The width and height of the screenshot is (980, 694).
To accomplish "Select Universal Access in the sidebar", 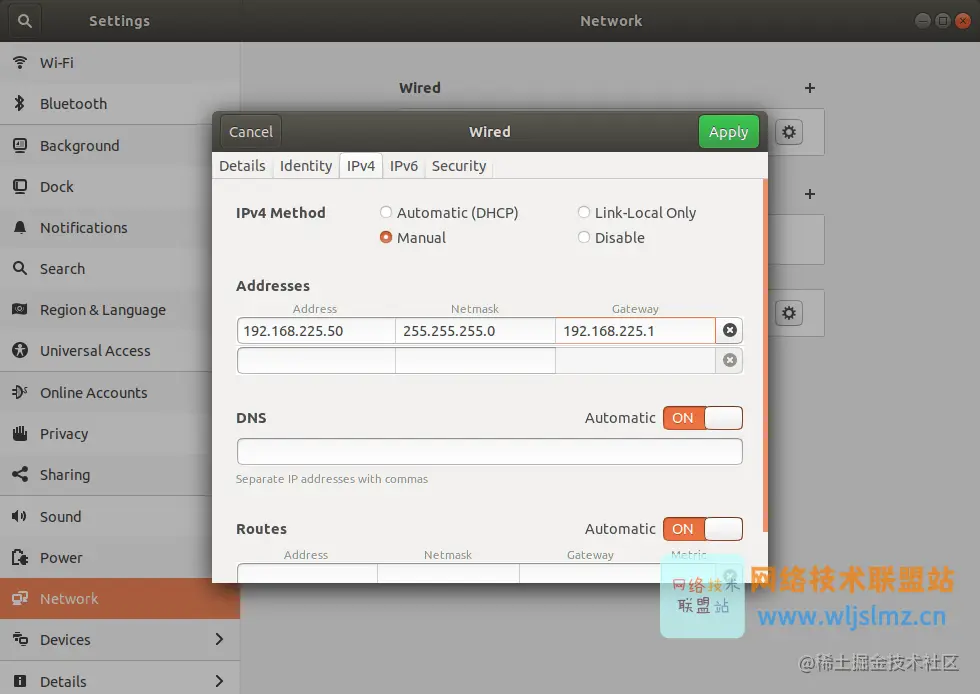I will (x=94, y=350).
